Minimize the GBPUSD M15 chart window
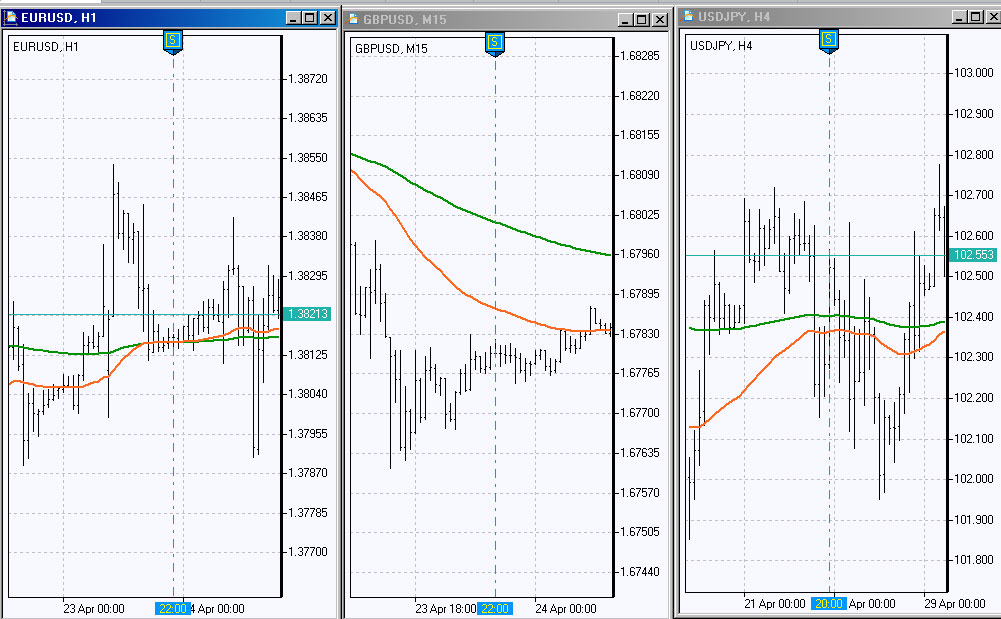The height and width of the screenshot is (619, 1001). click(626, 19)
